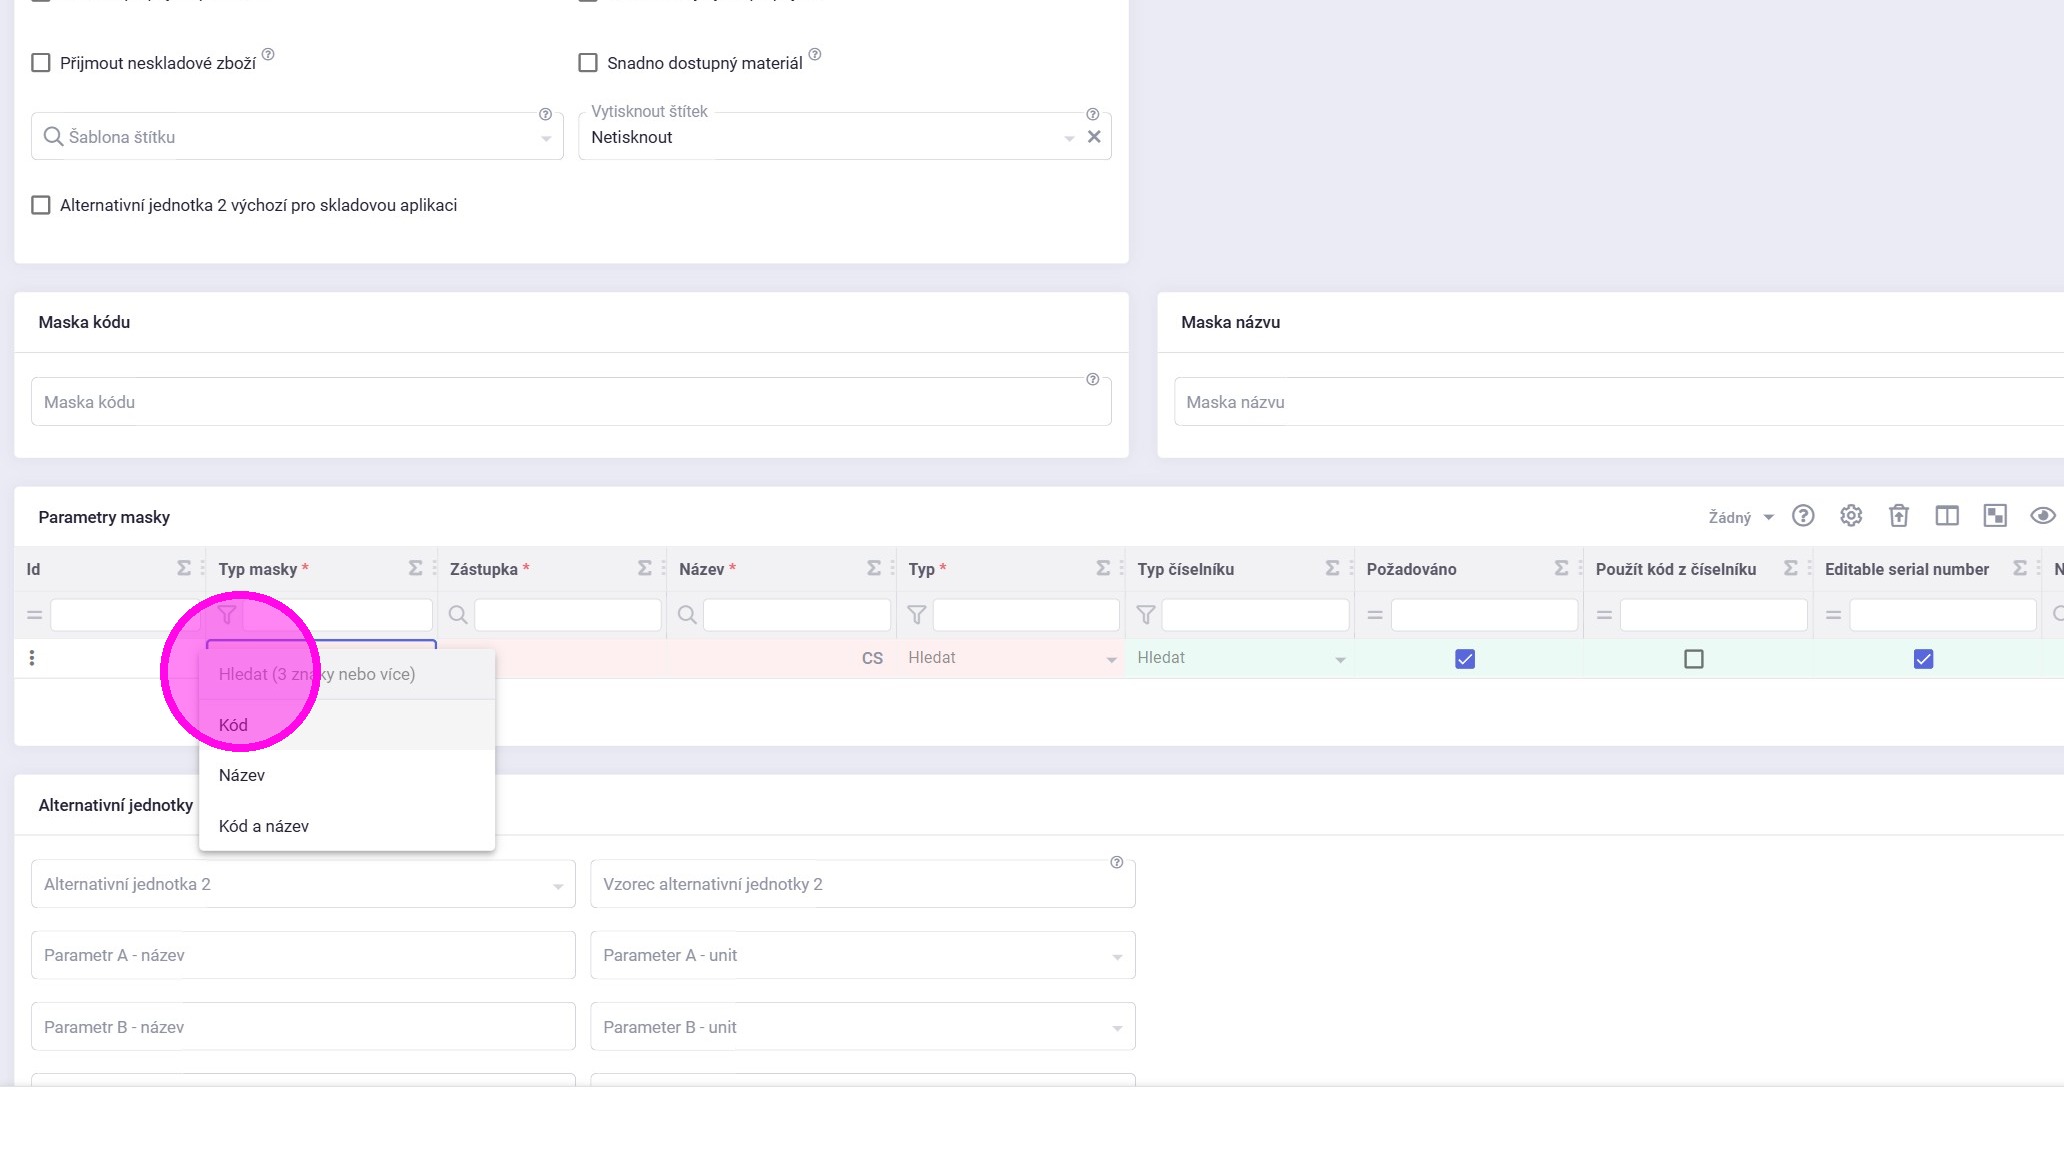Click the Maska kódu help icon
The width and height of the screenshot is (2064, 1154).
[1092, 380]
